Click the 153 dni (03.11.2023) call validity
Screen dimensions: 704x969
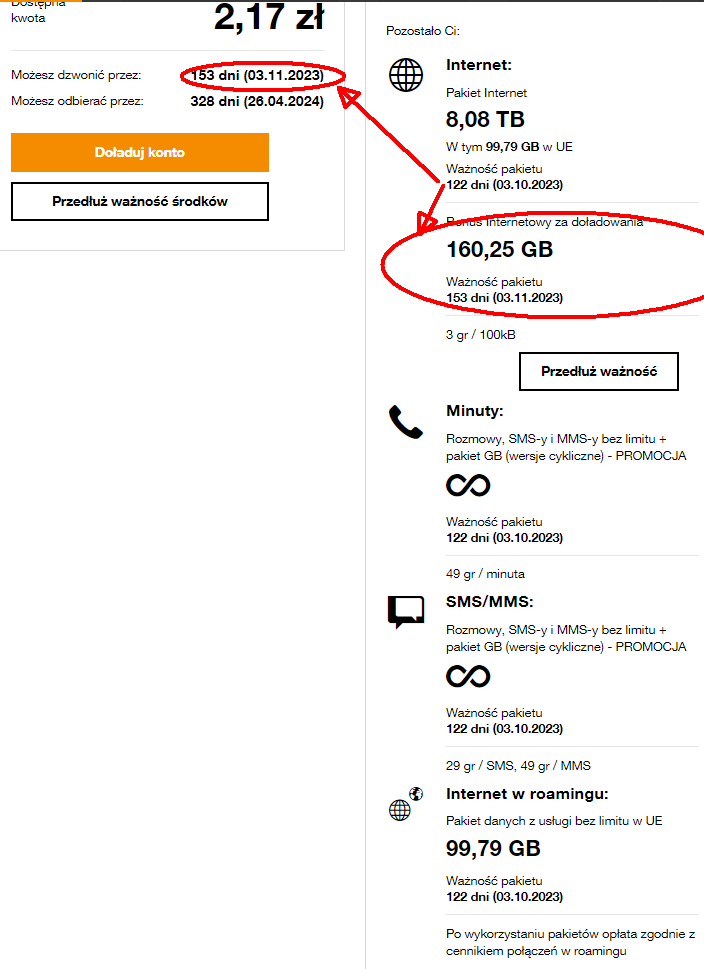click(x=257, y=75)
